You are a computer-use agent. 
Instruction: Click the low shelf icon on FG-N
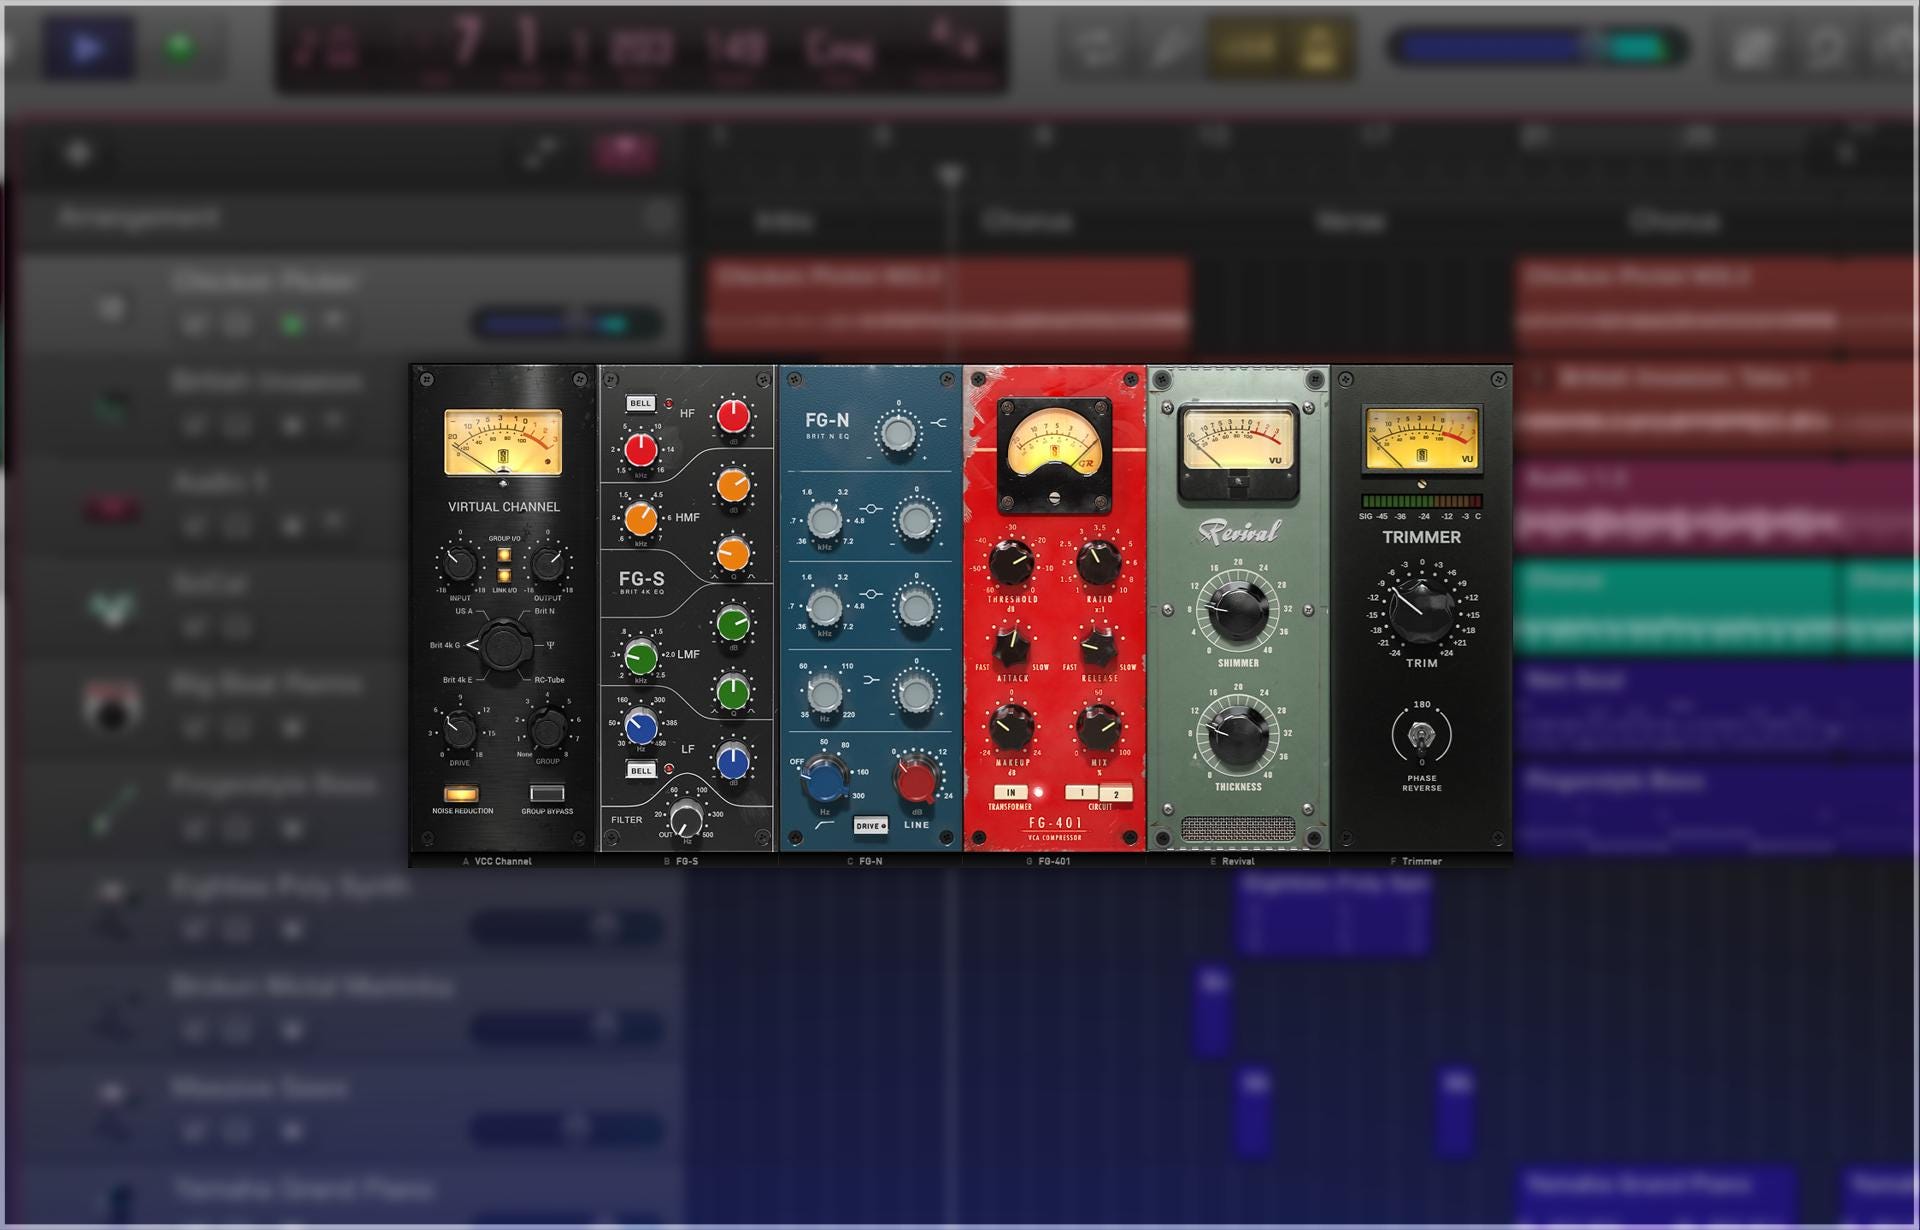tap(871, 680)
